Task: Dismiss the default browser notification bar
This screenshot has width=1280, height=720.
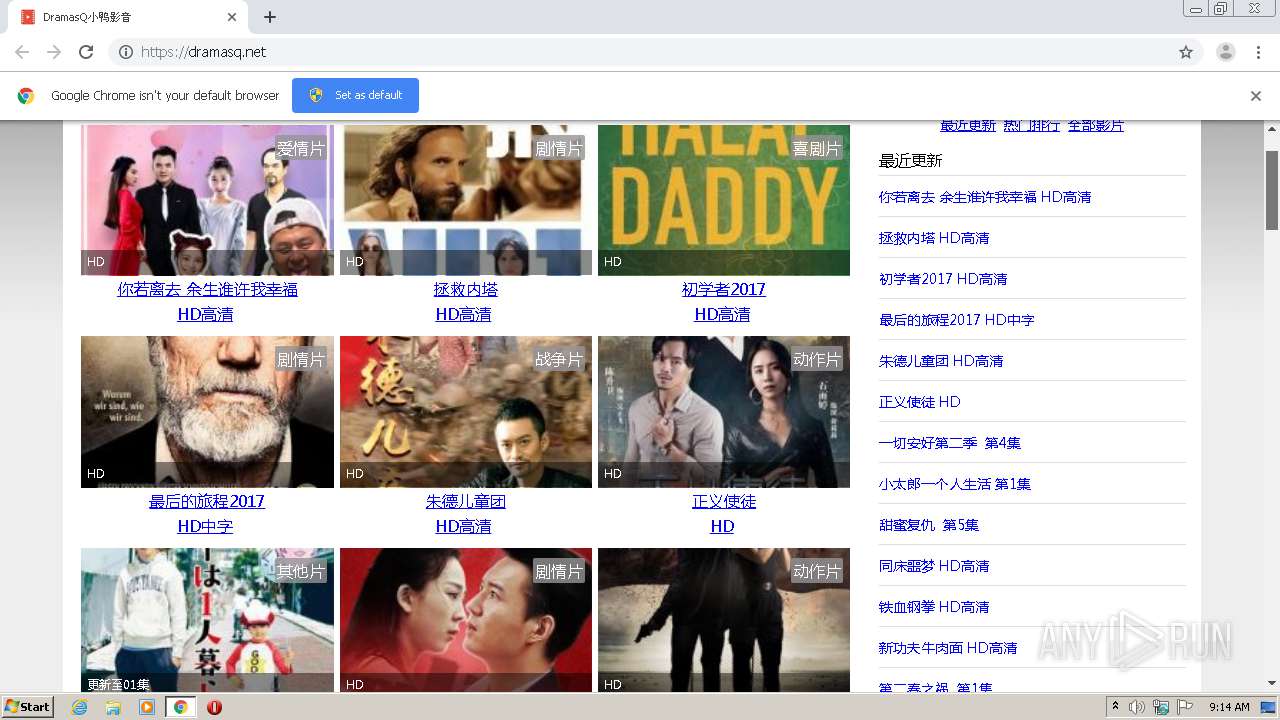Action: (x=1256, y=96)
